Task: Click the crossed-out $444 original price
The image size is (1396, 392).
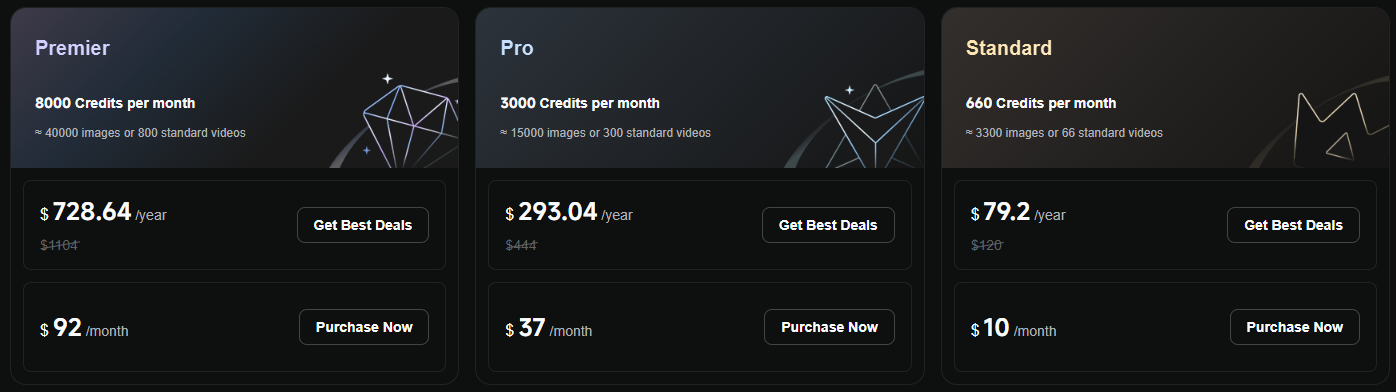Action: point(521,245)
